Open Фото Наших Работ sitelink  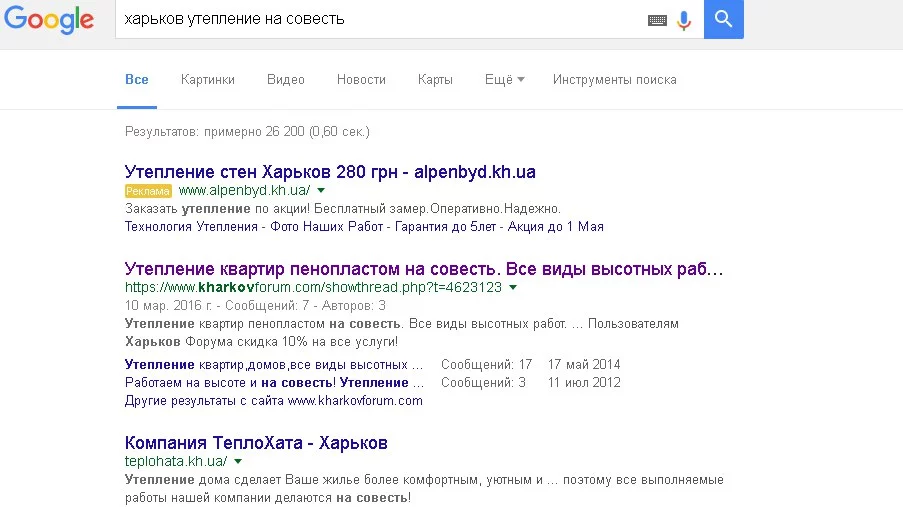(327, 226)
